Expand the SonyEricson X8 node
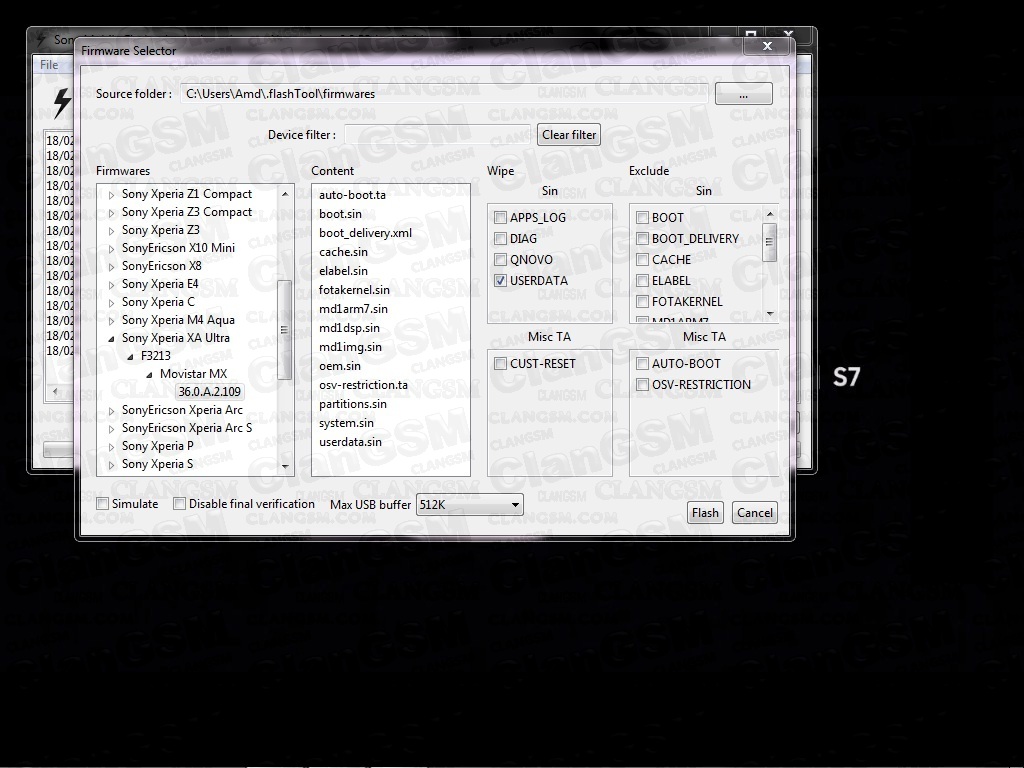 [x=112, y=266]
